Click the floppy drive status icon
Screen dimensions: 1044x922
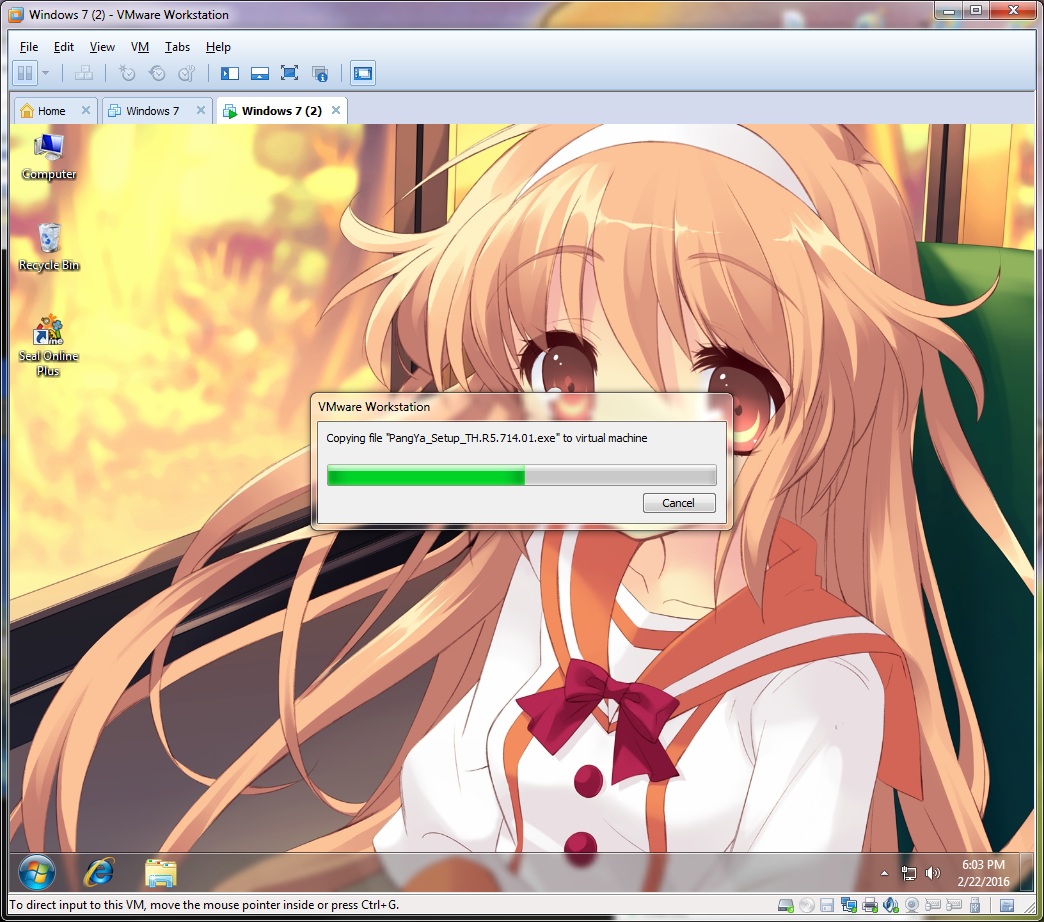click(827, 905)
